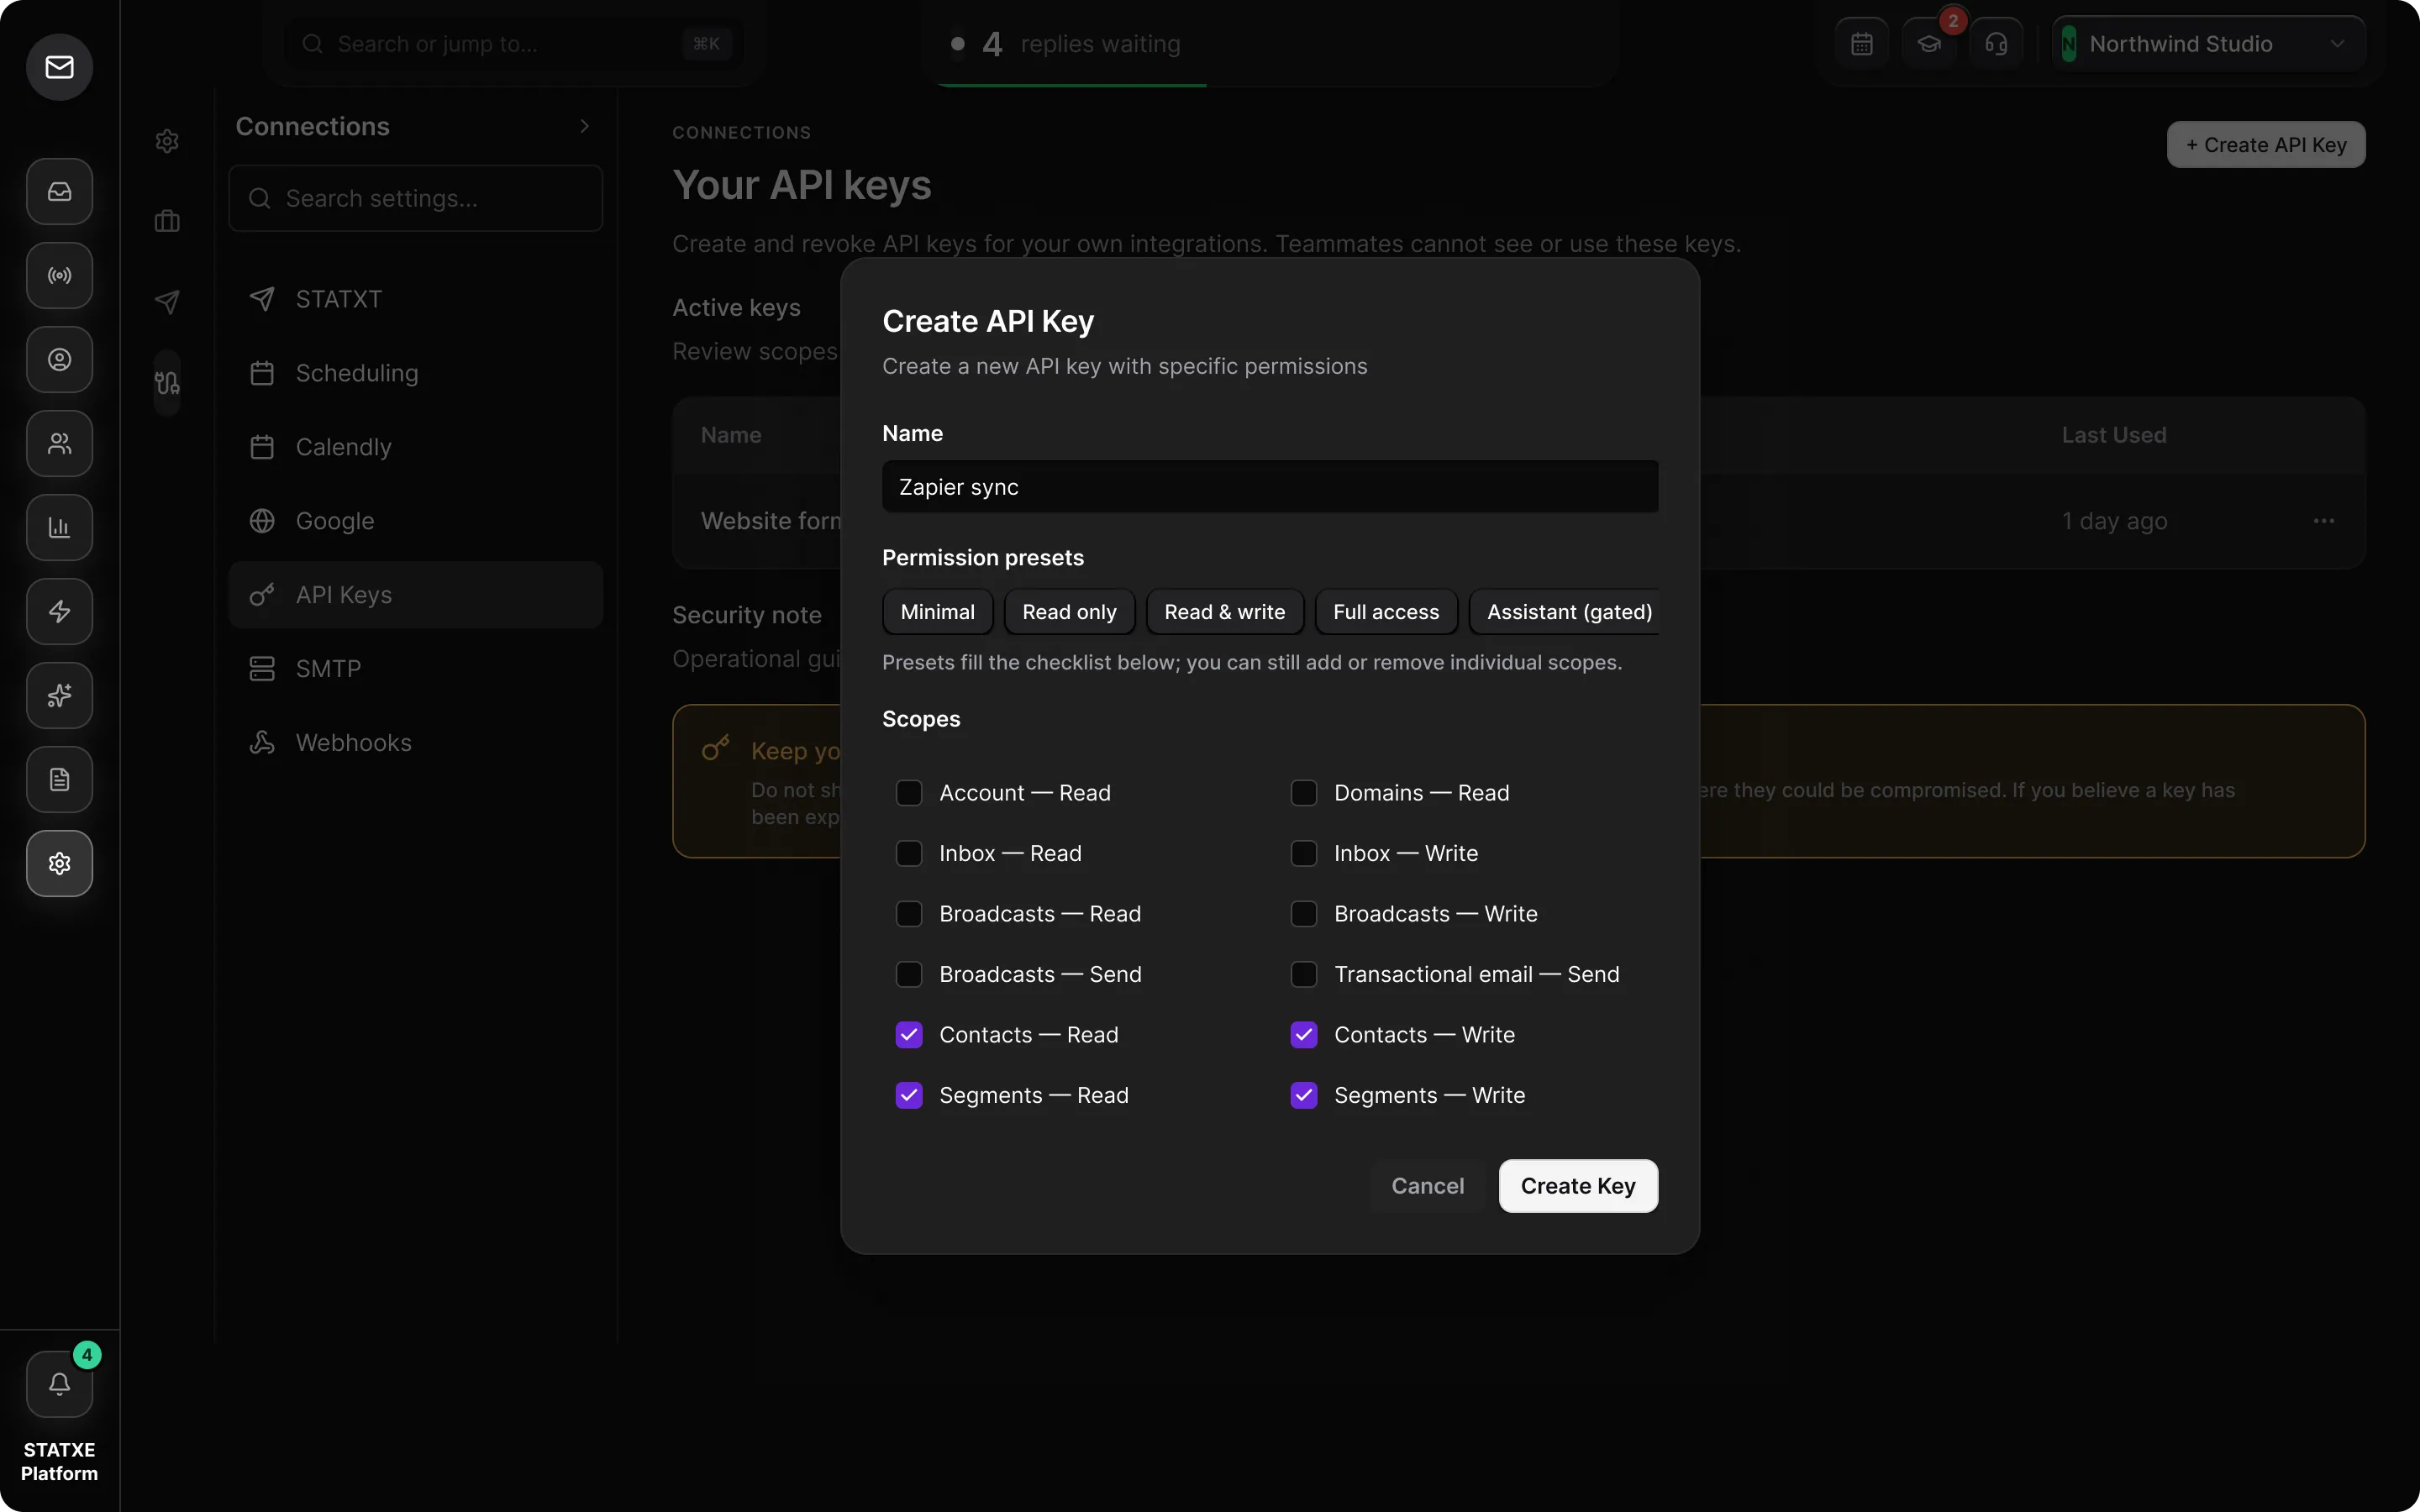
Task: Expand the Connections panel chevron
Action: (x=585, y=126)
